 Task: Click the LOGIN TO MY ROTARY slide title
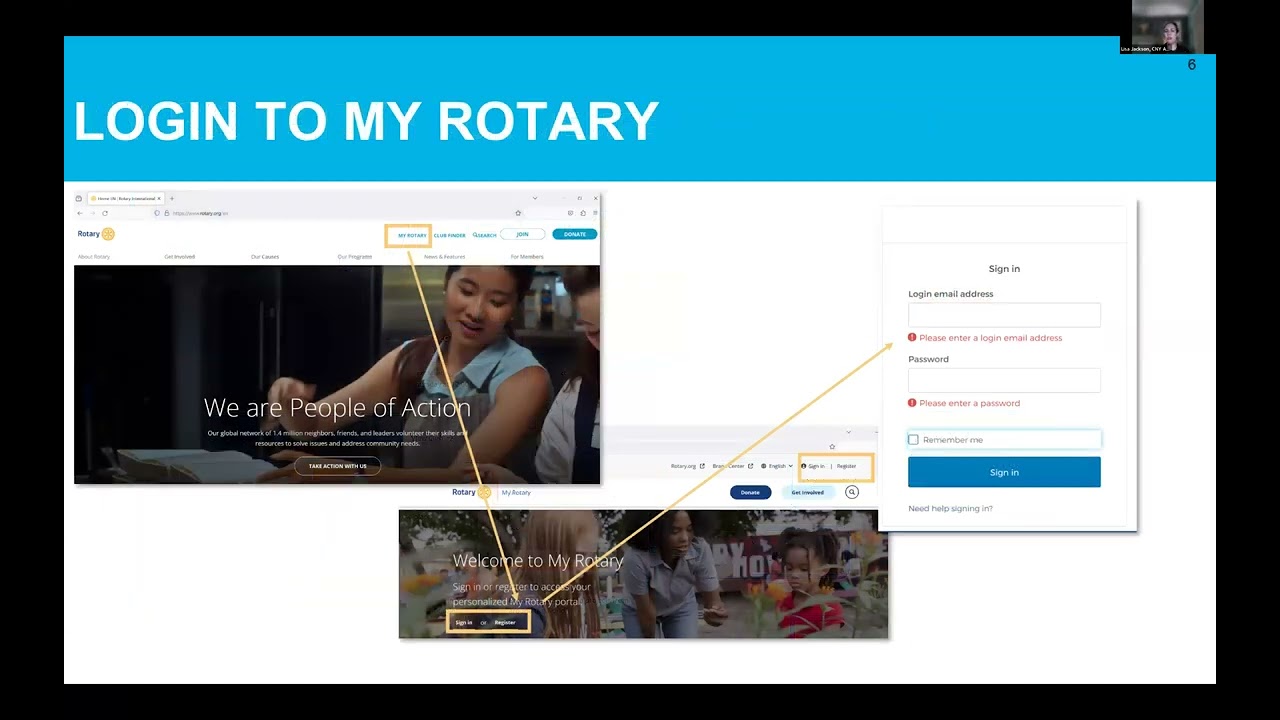(366, 121)
